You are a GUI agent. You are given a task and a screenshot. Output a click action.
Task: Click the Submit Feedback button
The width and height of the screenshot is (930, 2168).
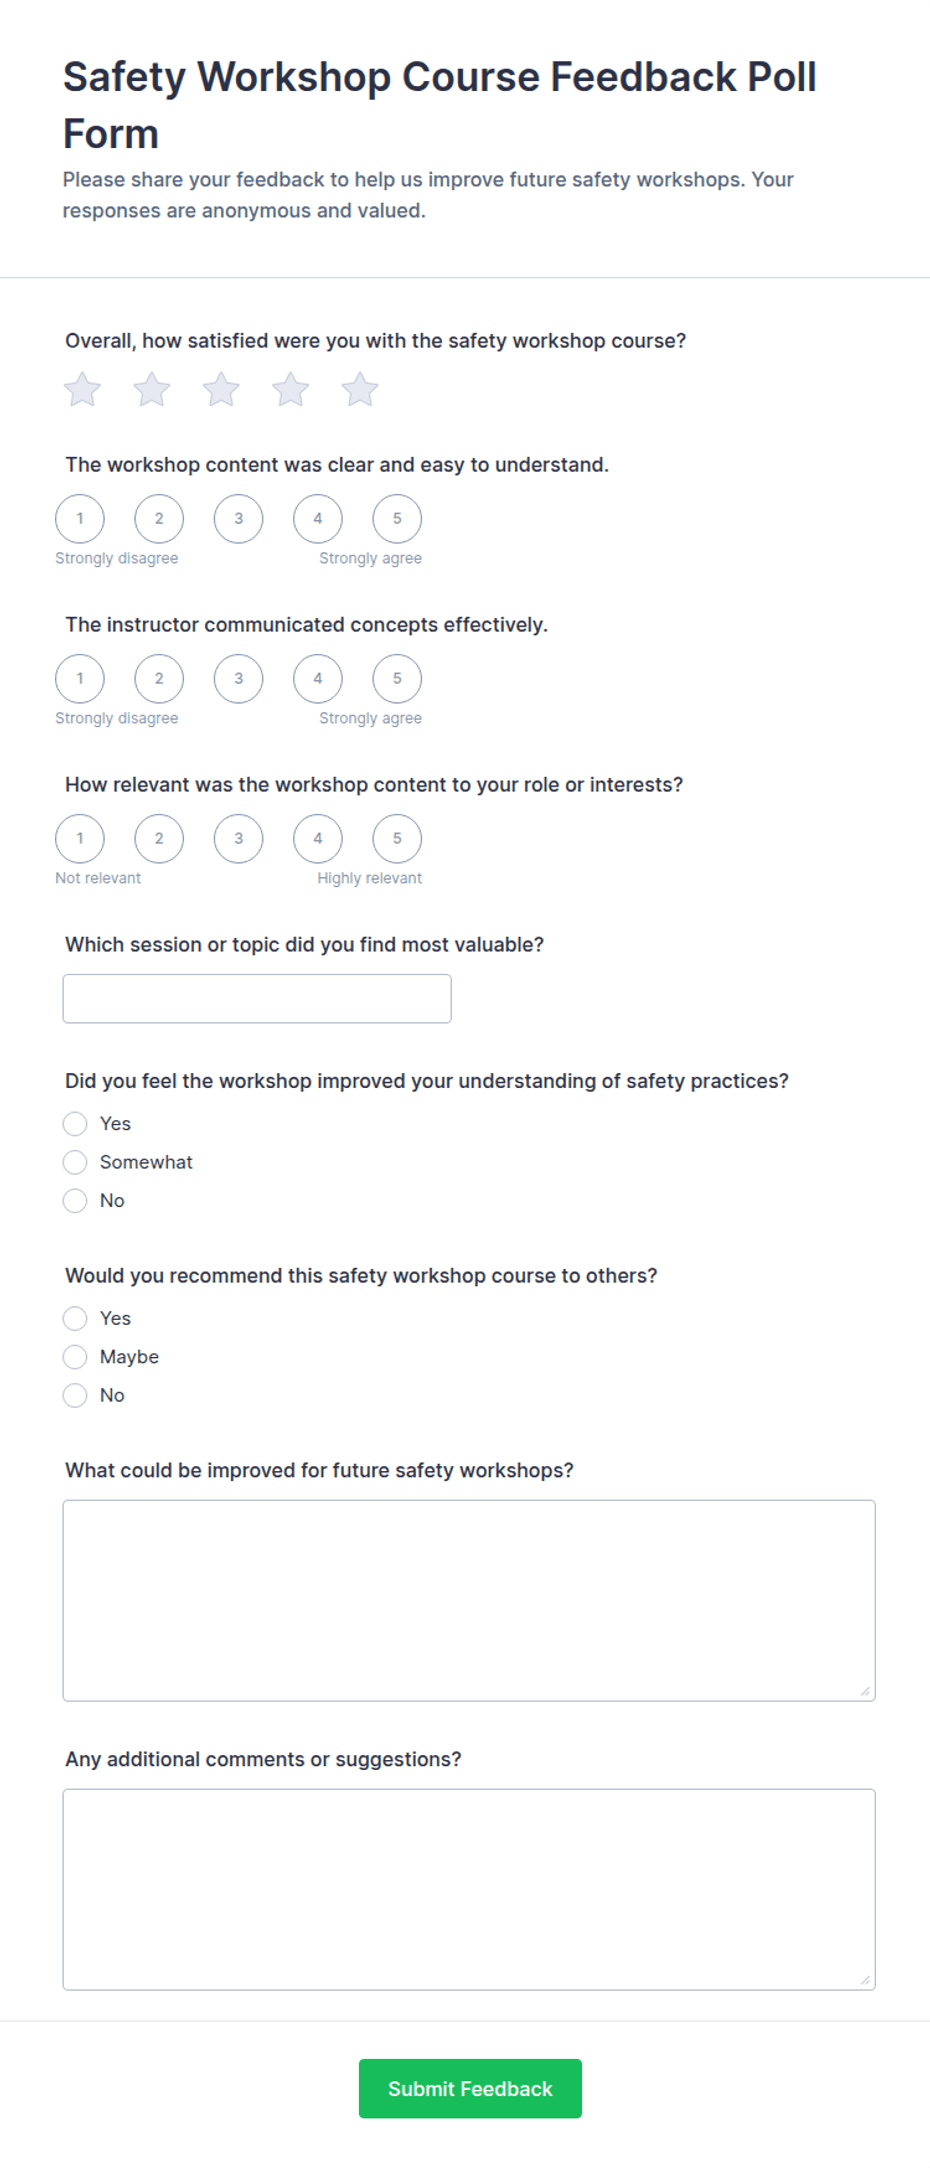click(470, 2088)
